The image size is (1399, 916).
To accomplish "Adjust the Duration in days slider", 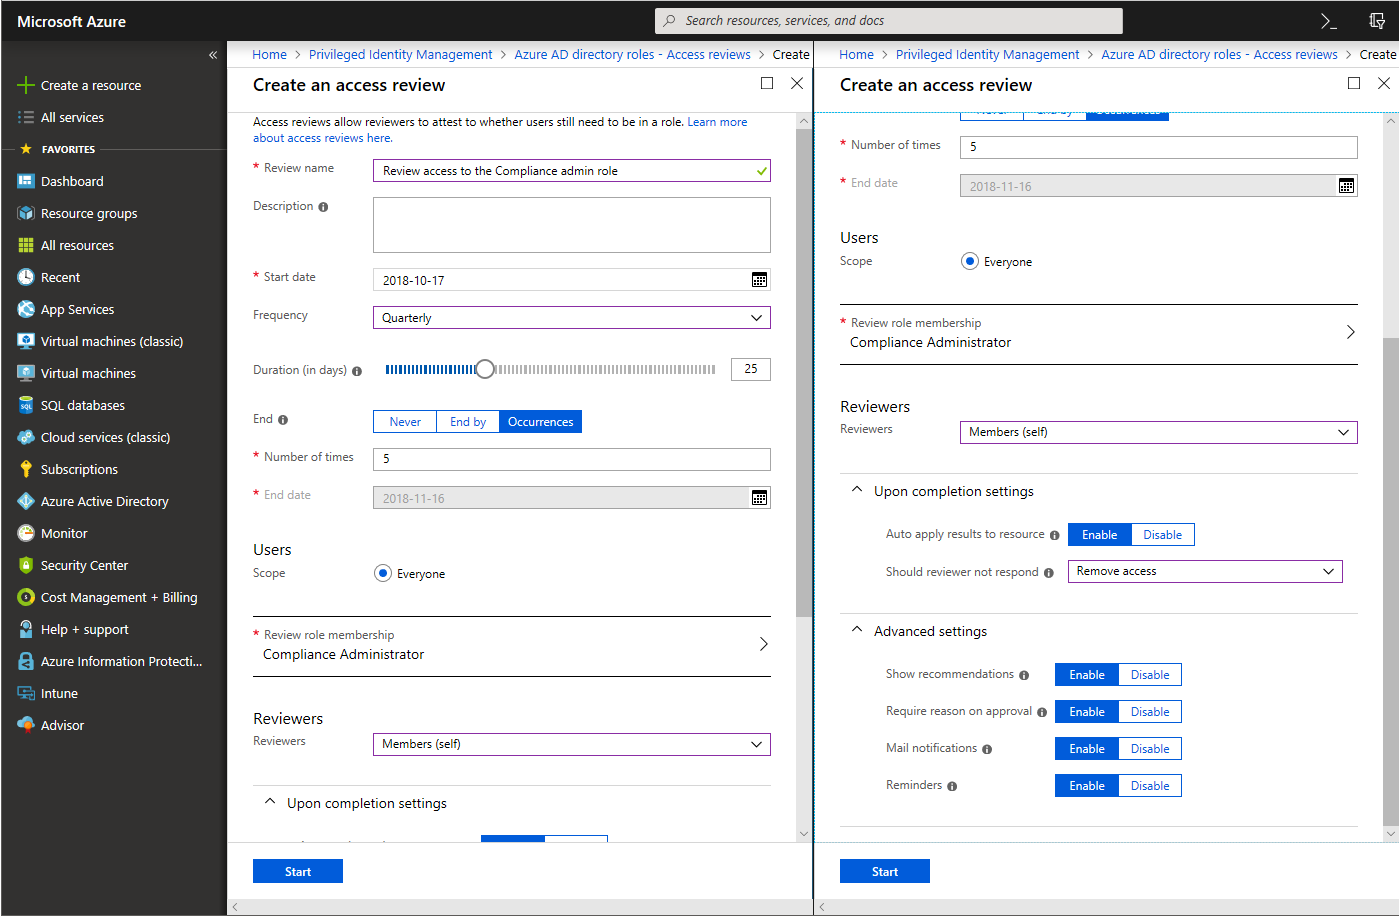I will [485, 368].
